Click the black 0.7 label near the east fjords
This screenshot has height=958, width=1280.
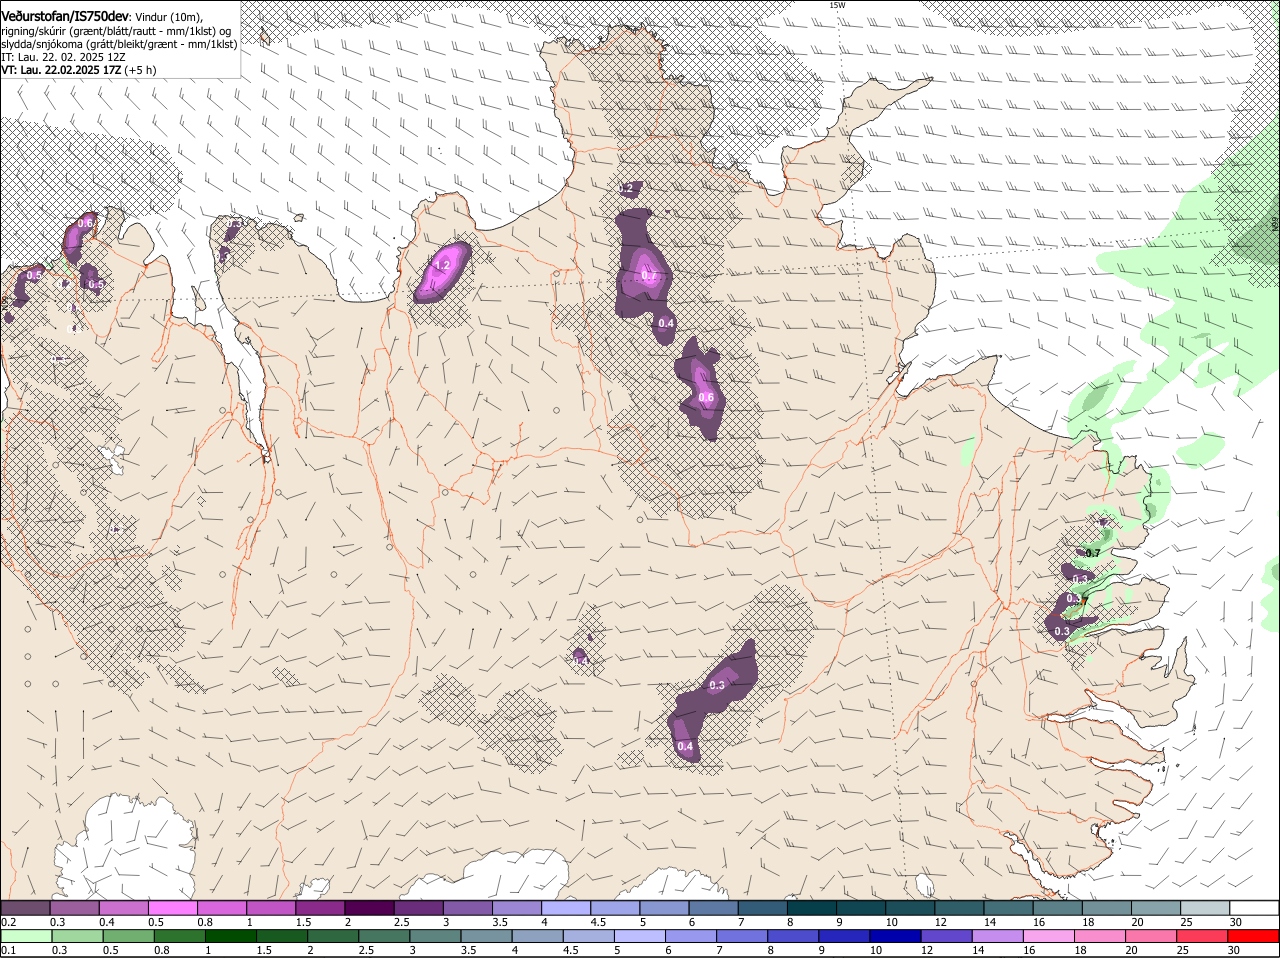click(1093, 553)
